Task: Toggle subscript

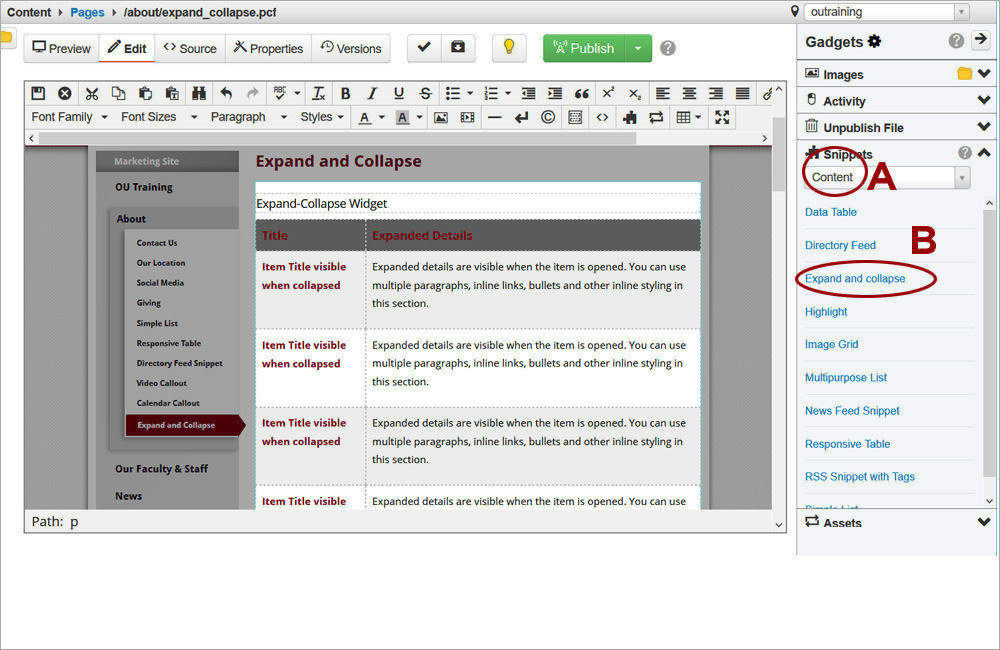Action: (635, 93)
